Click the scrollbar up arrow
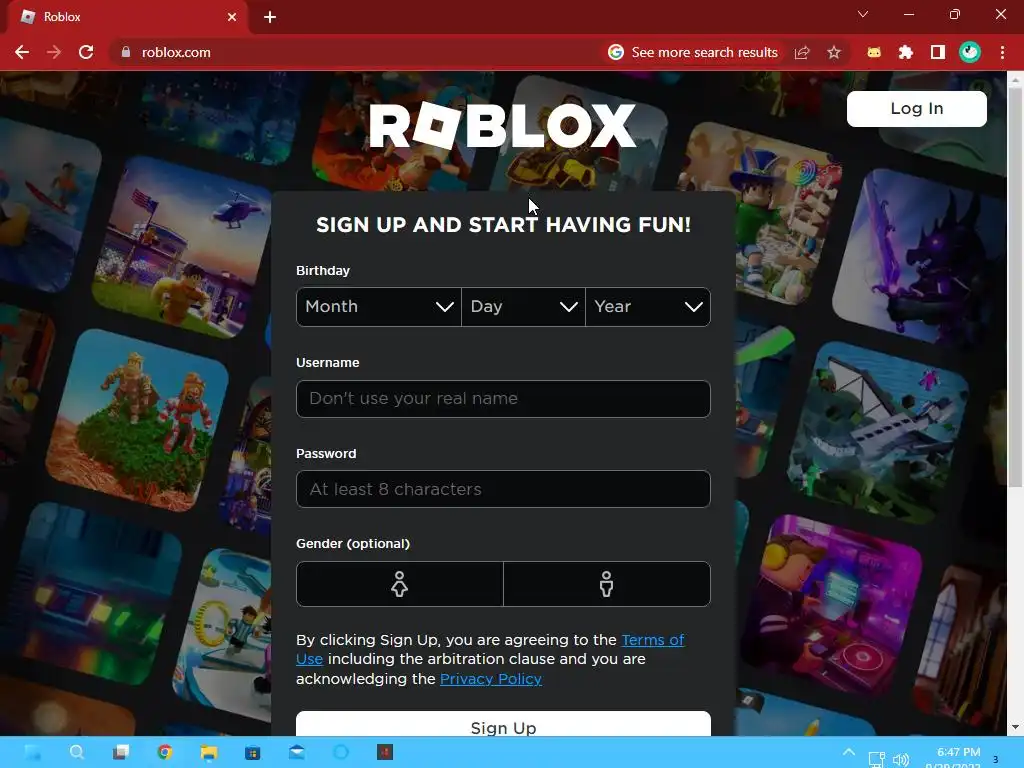Viewport: 1024px width, 768px height. [x=1015, y=80]
